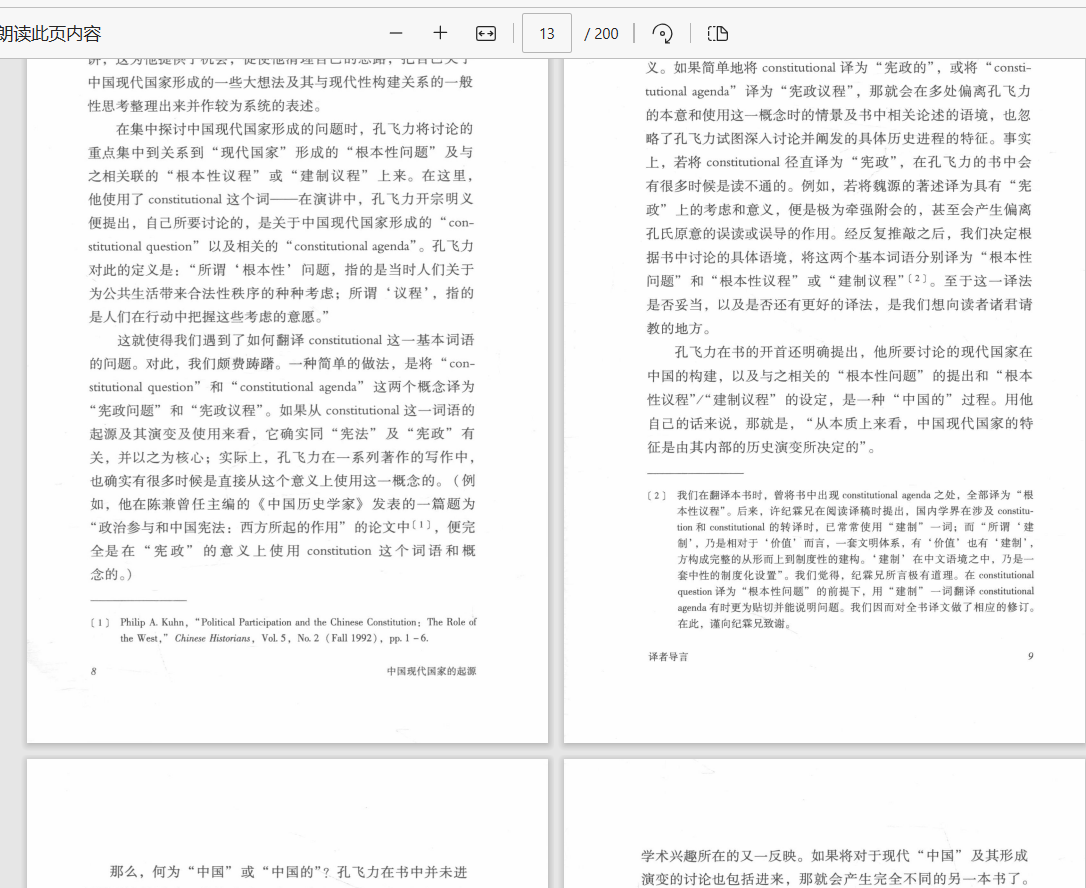Click the rotate page icon

pos(662,33)
